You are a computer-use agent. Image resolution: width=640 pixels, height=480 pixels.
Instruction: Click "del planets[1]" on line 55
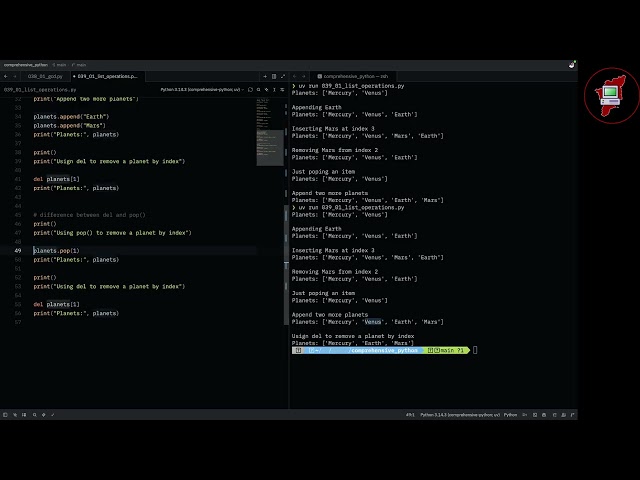tap(56, 304)
